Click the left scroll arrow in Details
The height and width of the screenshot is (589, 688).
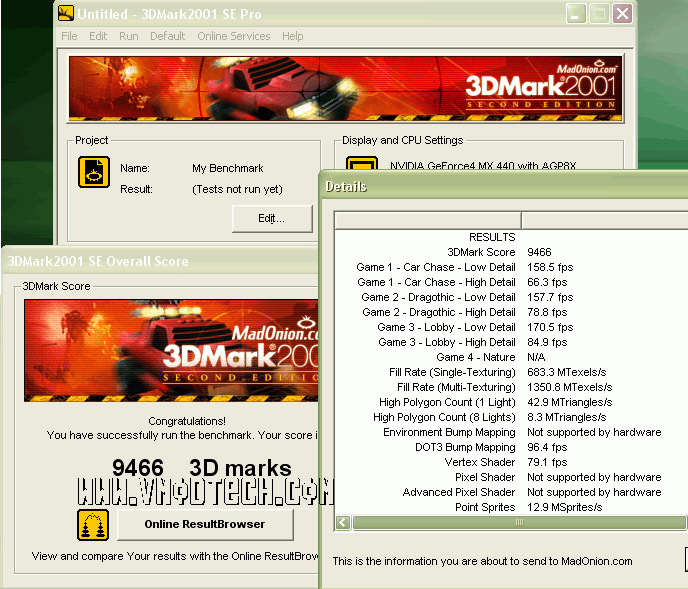pyautogui.click(x=343, y=522)
